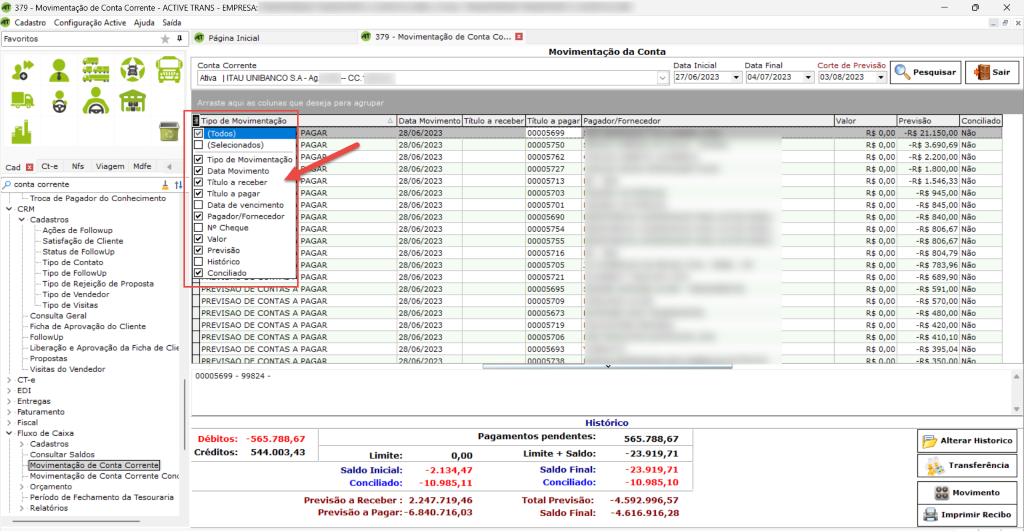Expand the Orçamento tree node
Image resolution: width=1024 pixels, height=531 pixels.
coord(22,487)
